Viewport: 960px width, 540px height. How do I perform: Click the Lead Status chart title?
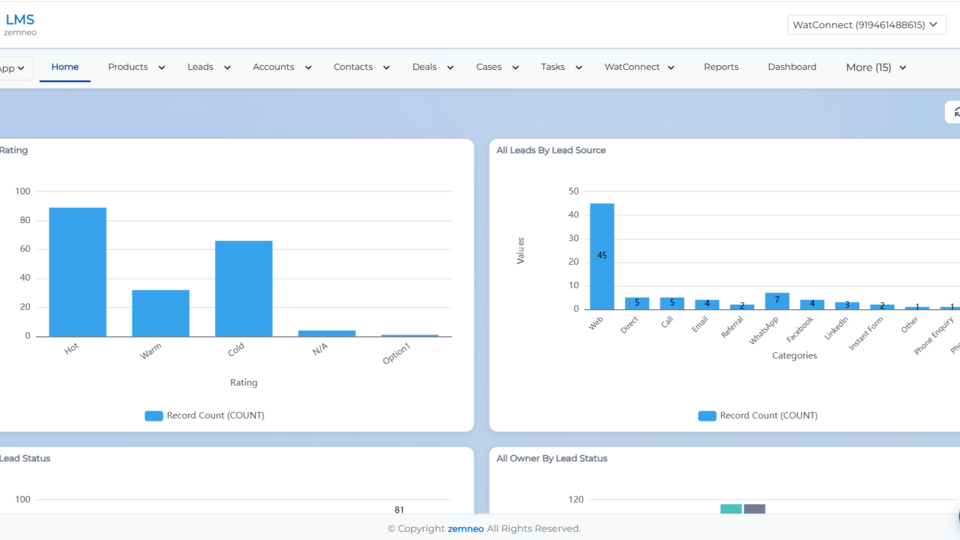tap(25, 458)
